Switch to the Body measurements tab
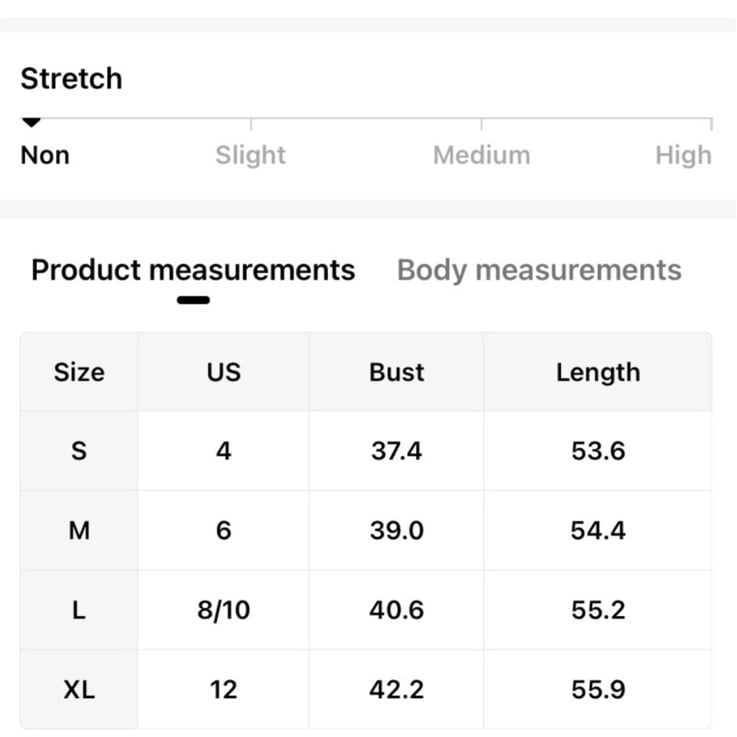This screenshot has height=737, width=737. click(539, 270)
